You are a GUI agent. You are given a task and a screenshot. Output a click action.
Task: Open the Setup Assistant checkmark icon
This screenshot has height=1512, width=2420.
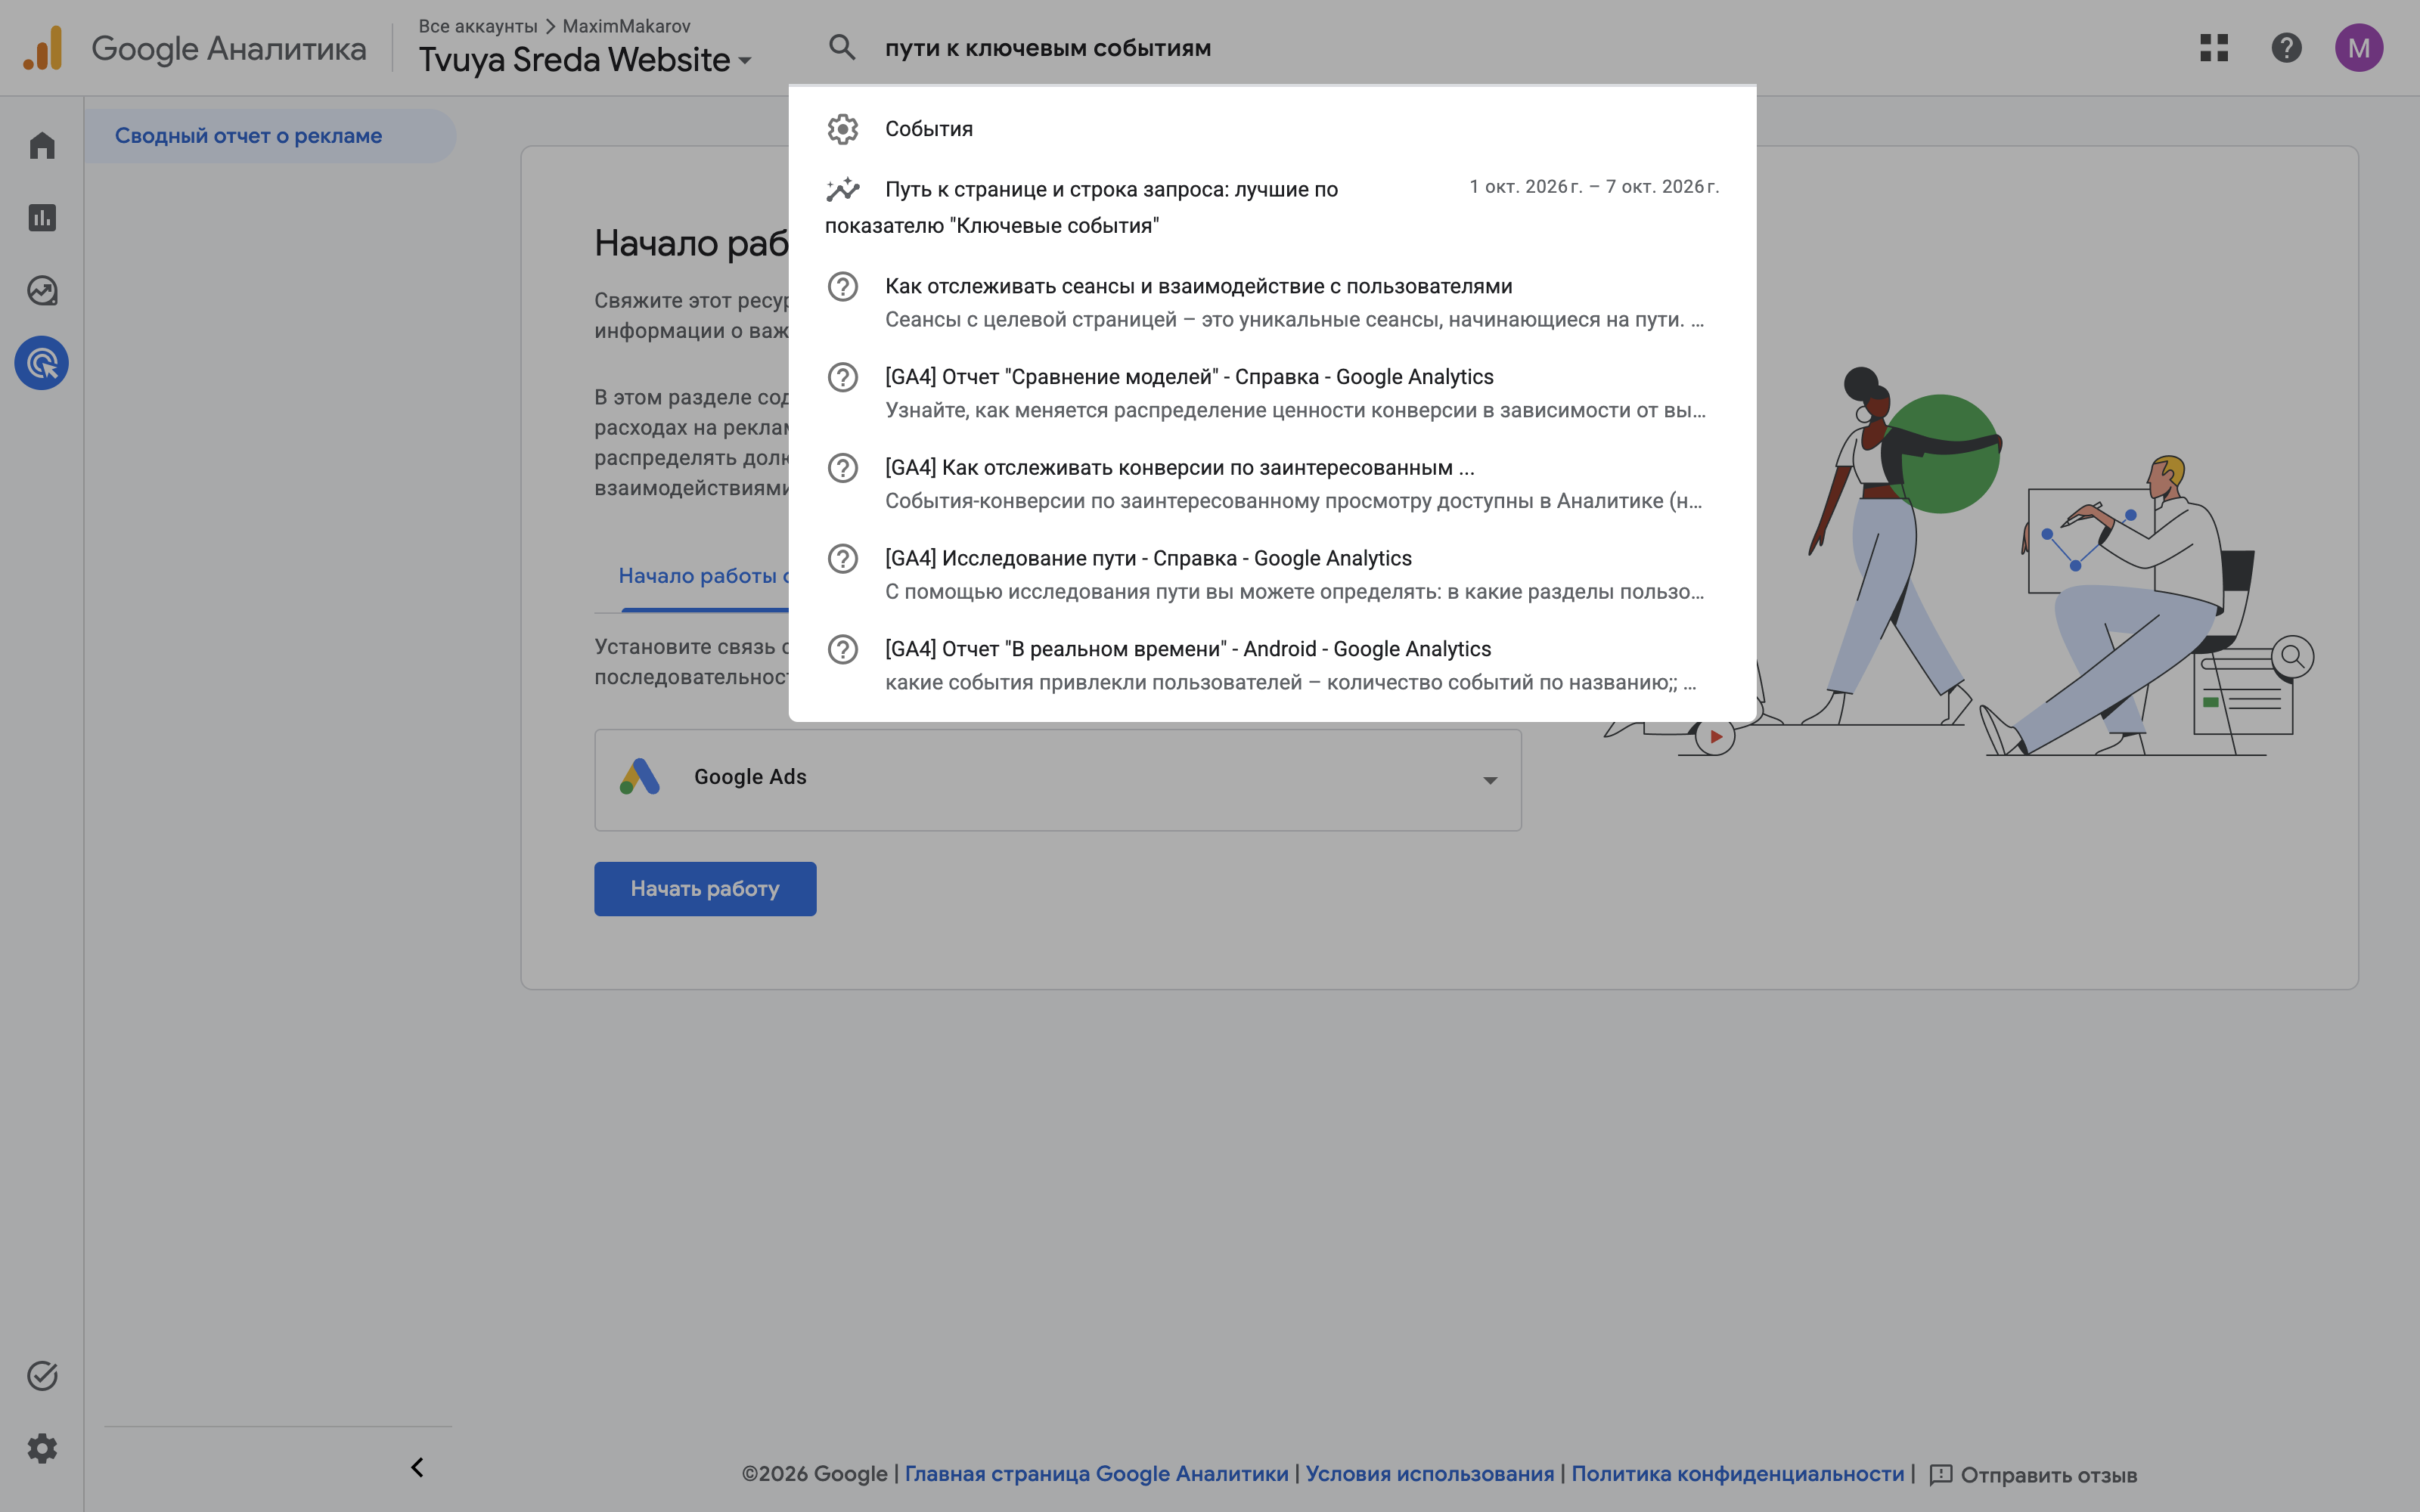(42, 1376)
